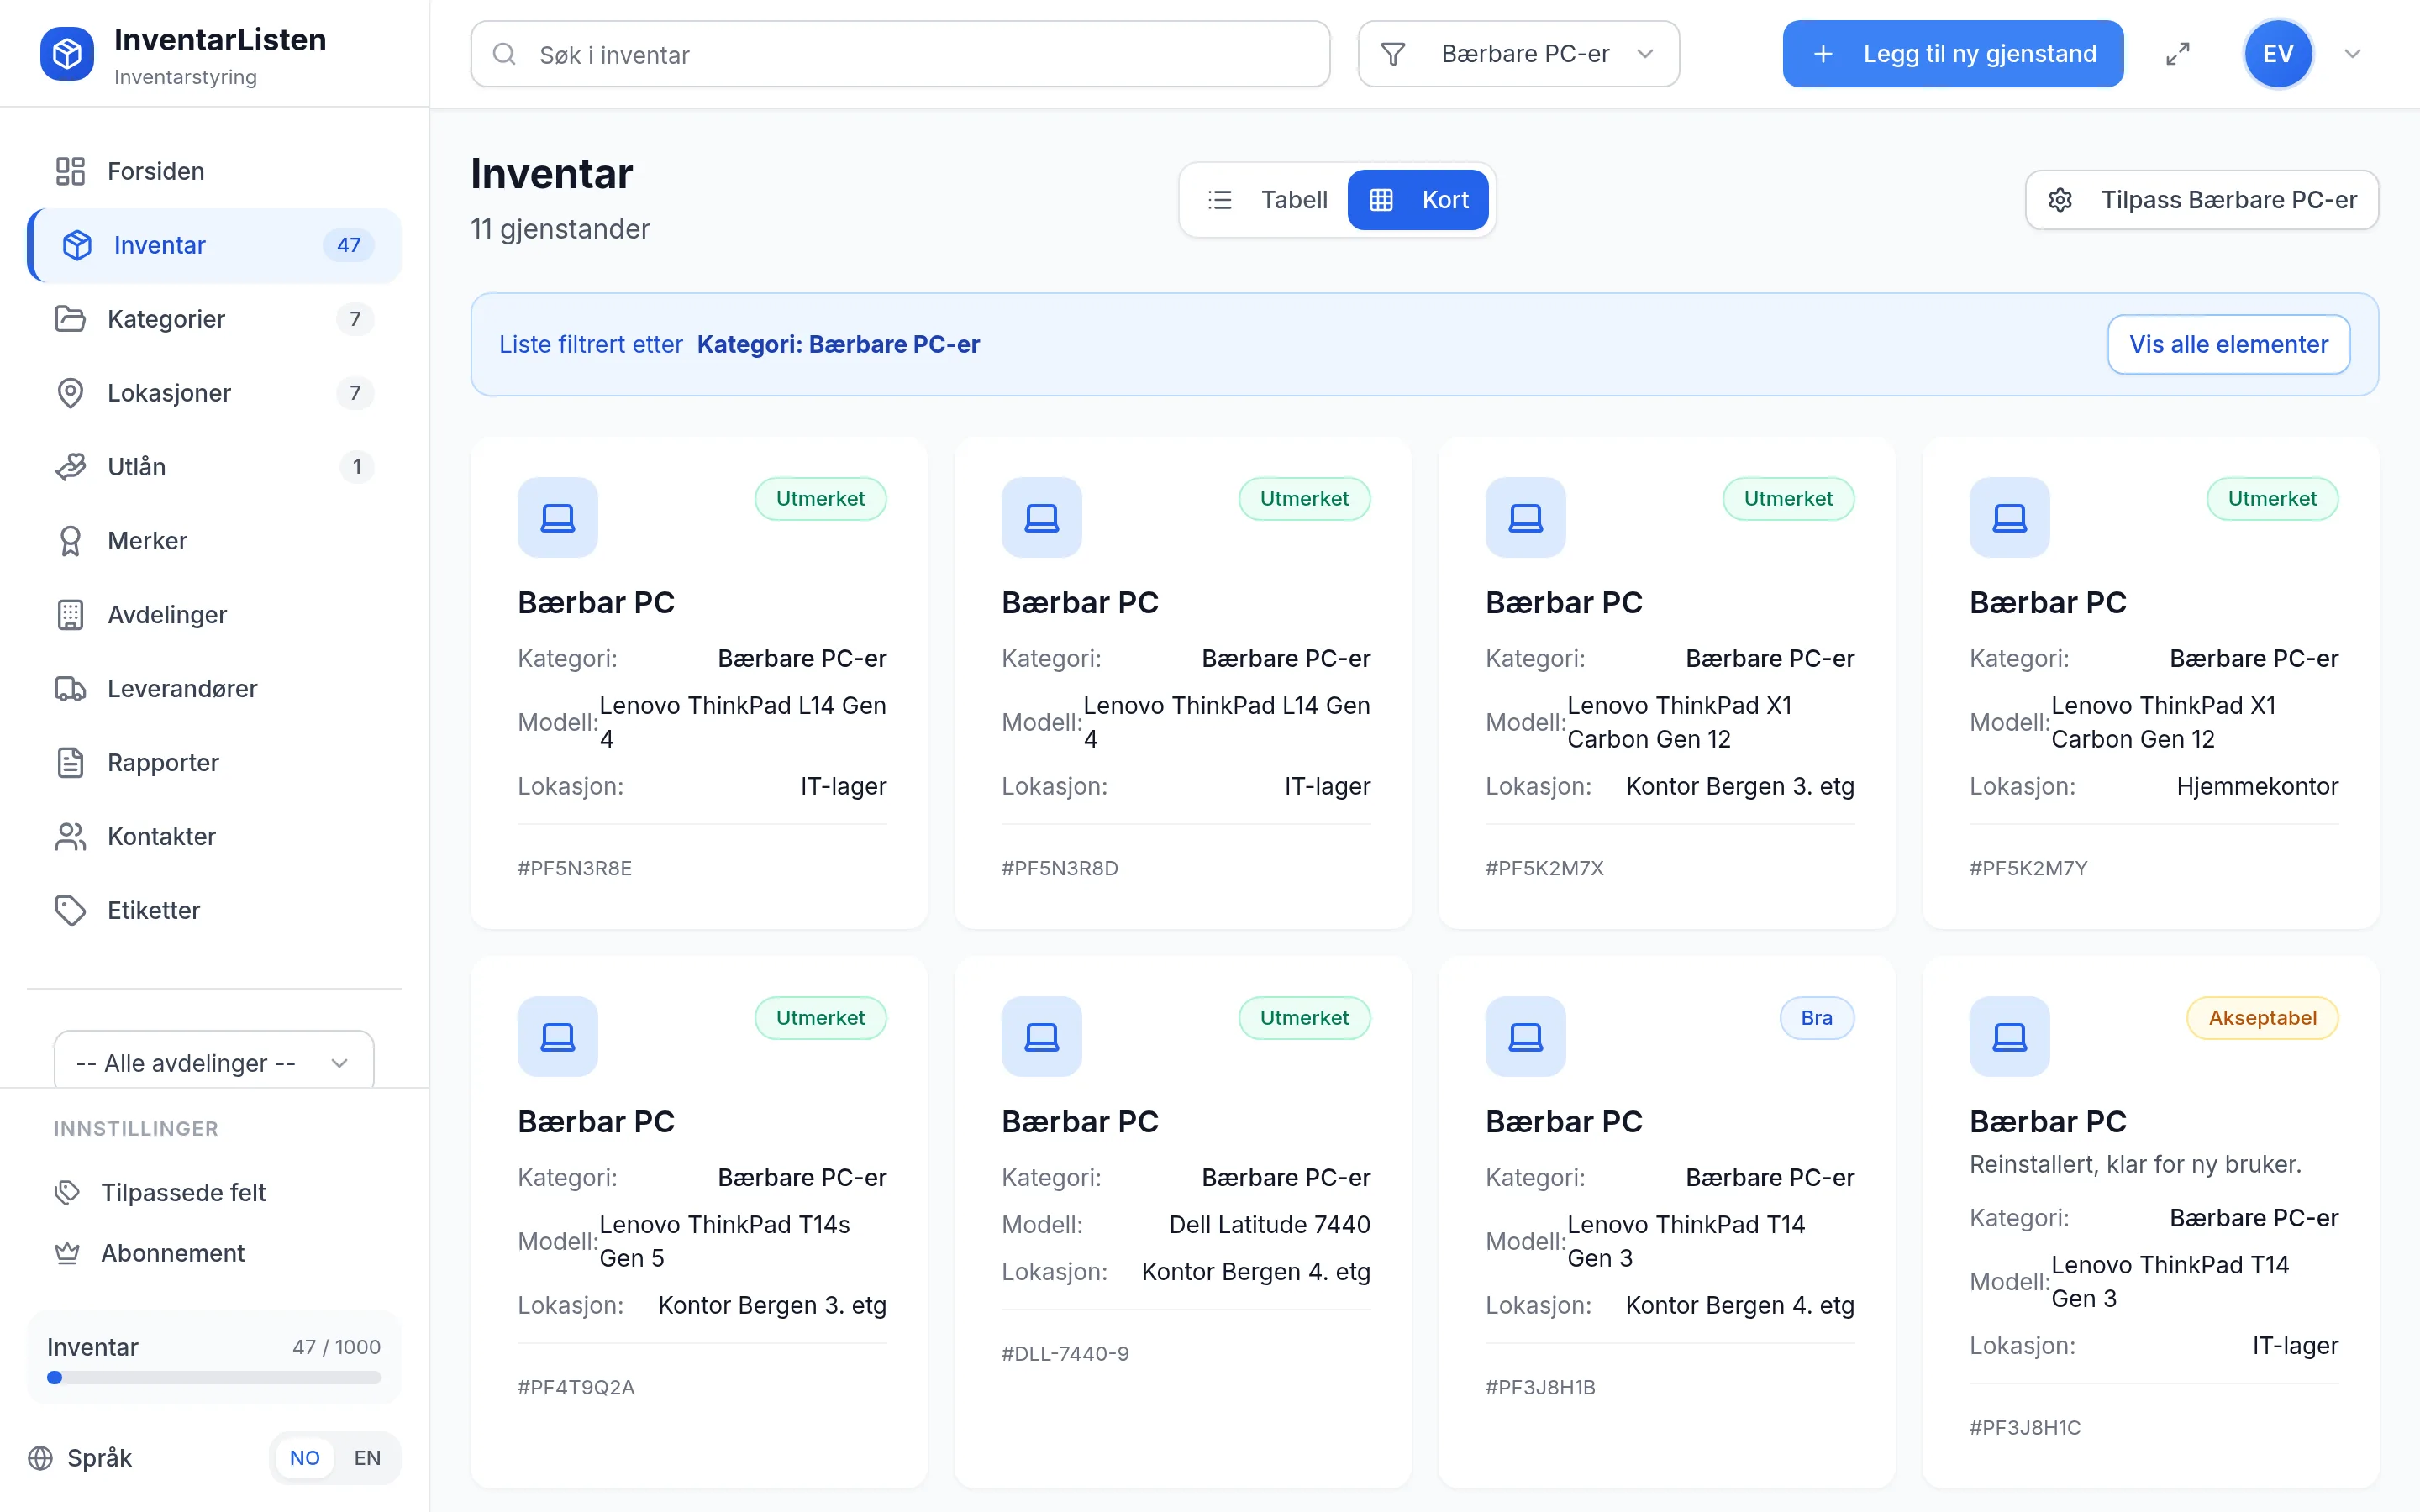2420x1512 pixels.
Task: Switch language to NO
Action: pos(304,1458)
